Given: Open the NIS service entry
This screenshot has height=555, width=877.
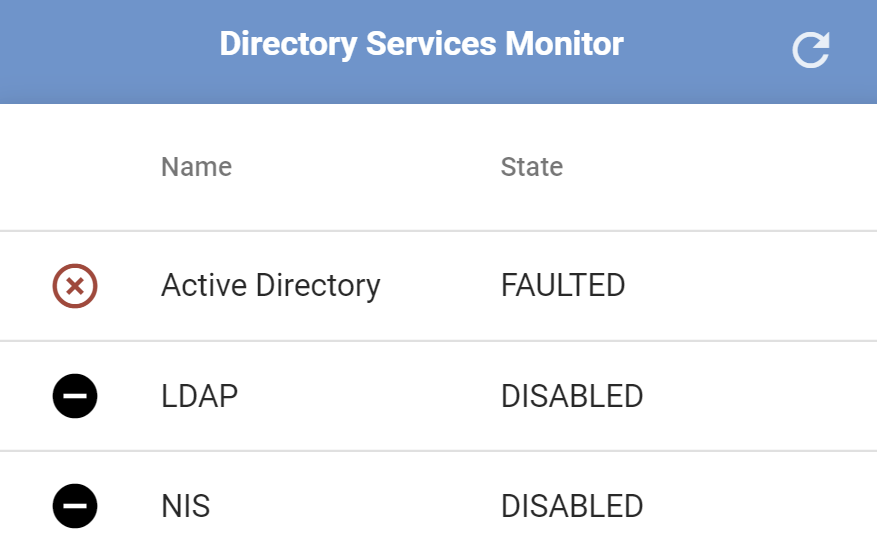Looking at the screenshot, I should [186, 506].
